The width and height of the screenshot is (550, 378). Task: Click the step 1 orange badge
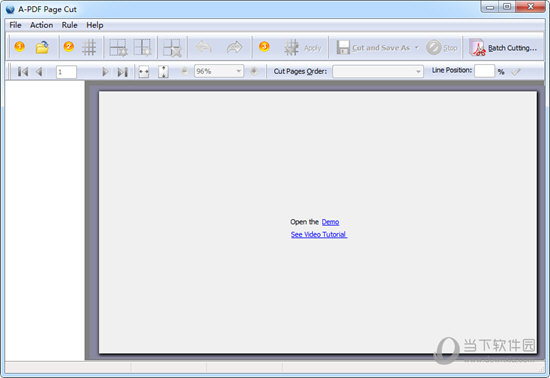(x=20, y=46)
